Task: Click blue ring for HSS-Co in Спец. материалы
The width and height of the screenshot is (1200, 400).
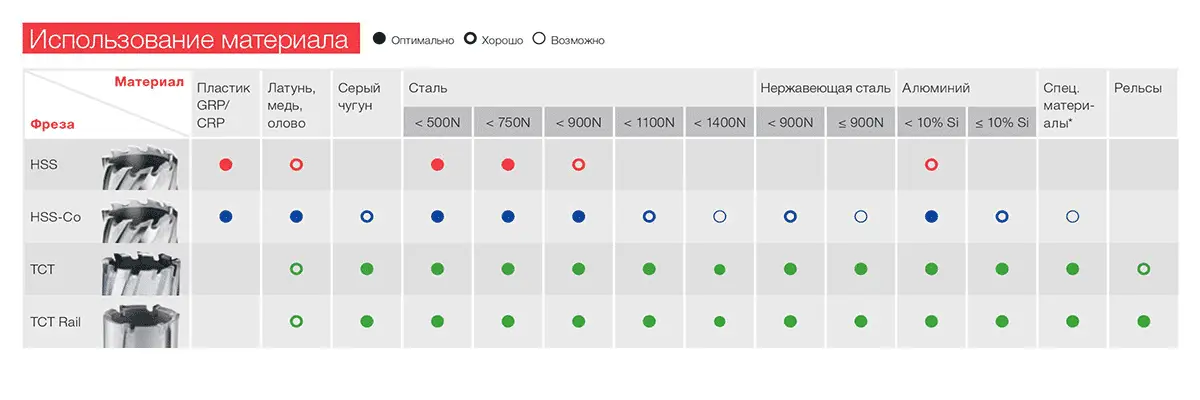Action: coord(1072,216)
